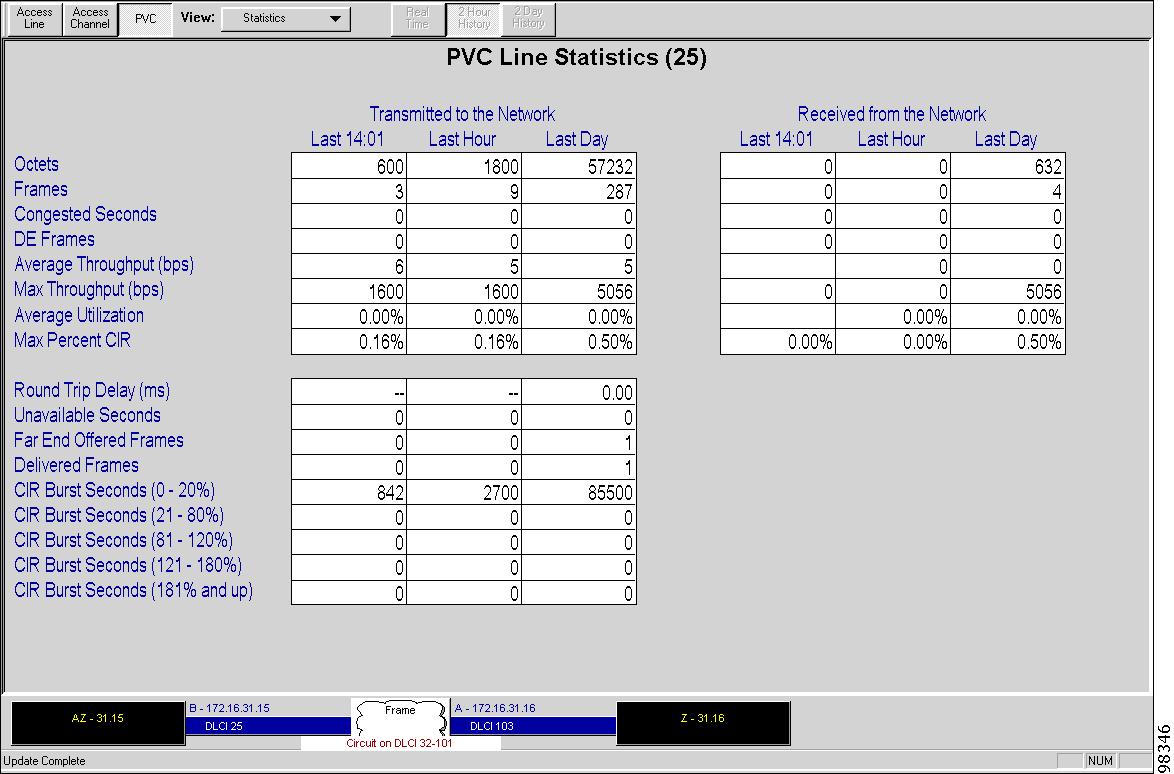Select the Z - 31.16 endpoint node
1174x774 pixels.
pyautogui.click(x=703, y=722)
